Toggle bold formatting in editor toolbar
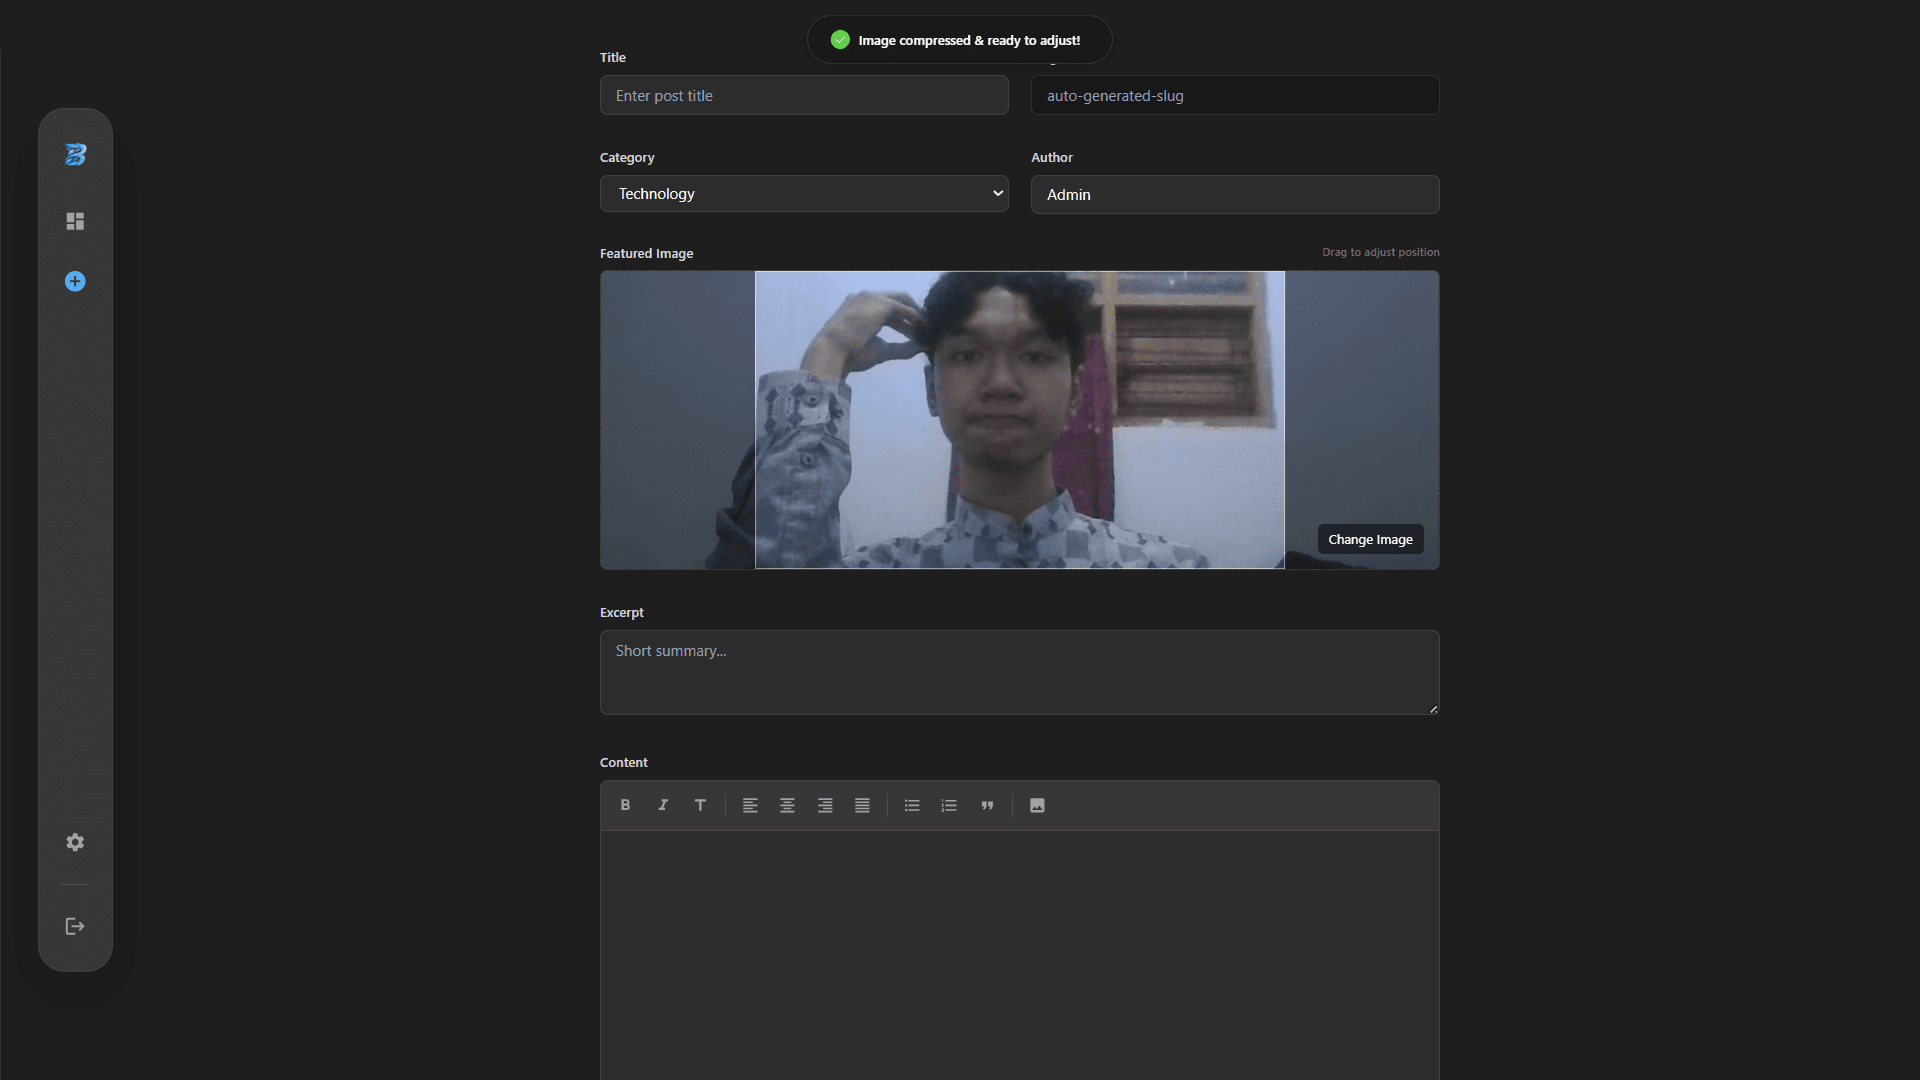 tap(625, 805)
